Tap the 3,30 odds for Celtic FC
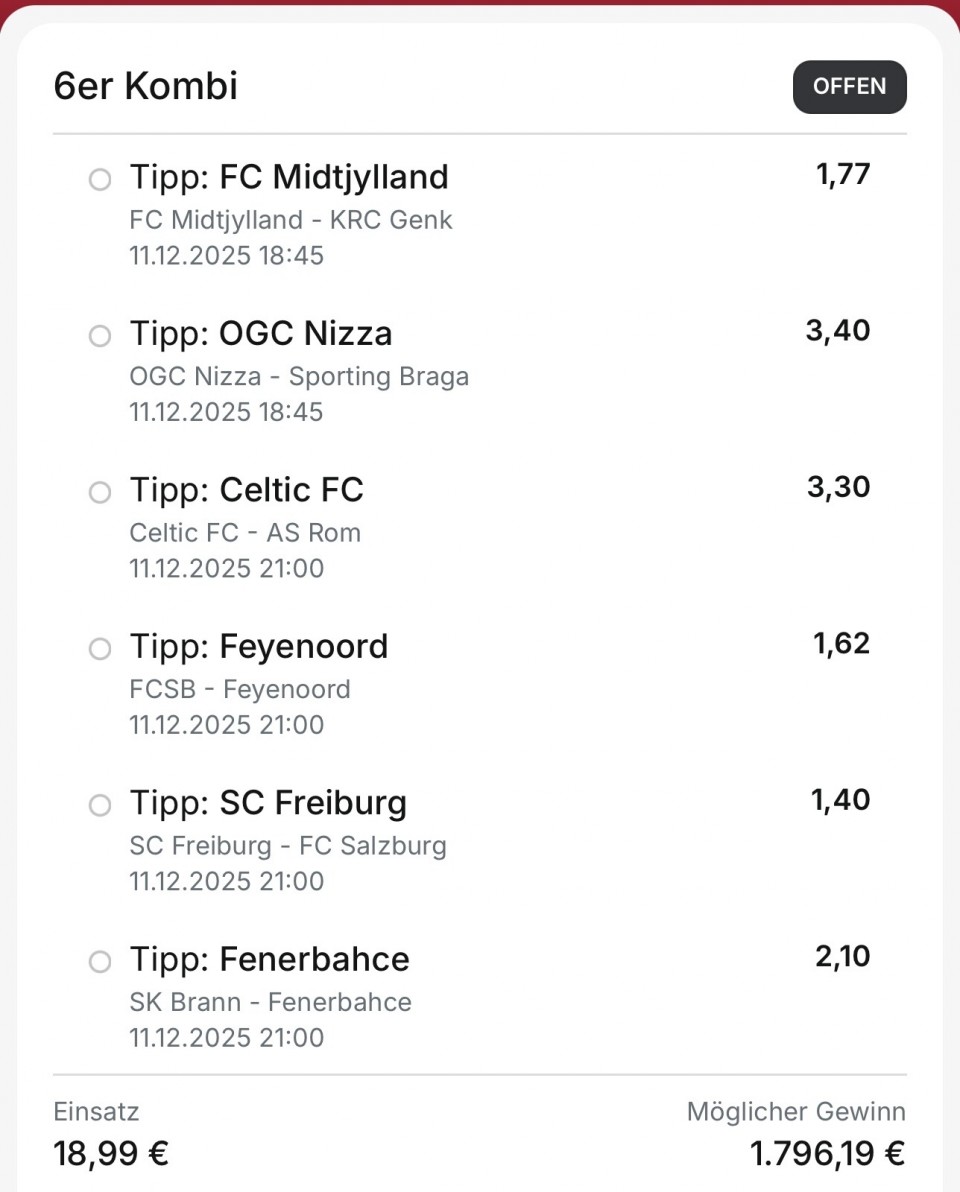The height and width of the screenshot is (1192, 960). [838, 487]
